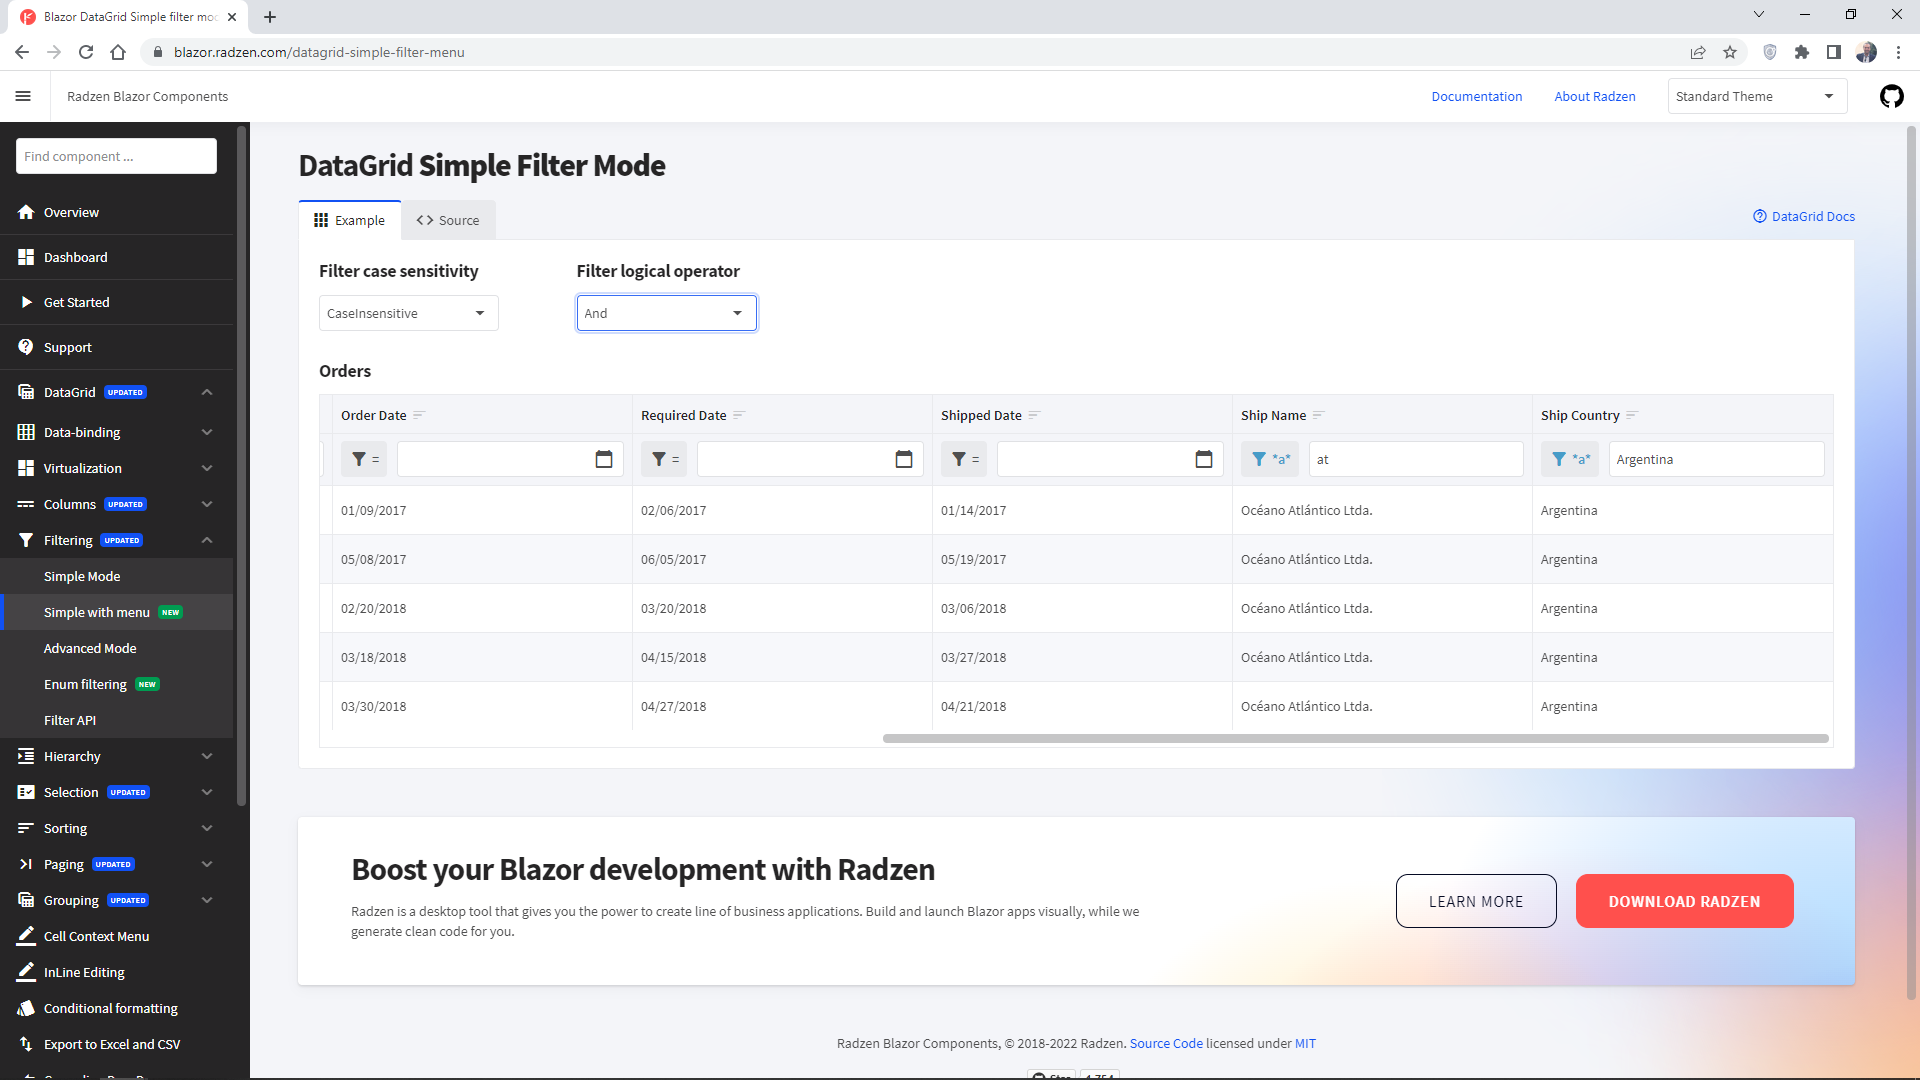1920x1080 pixels.
Task: Open the GitHub repository icon
Action: tap(1891, 96)
